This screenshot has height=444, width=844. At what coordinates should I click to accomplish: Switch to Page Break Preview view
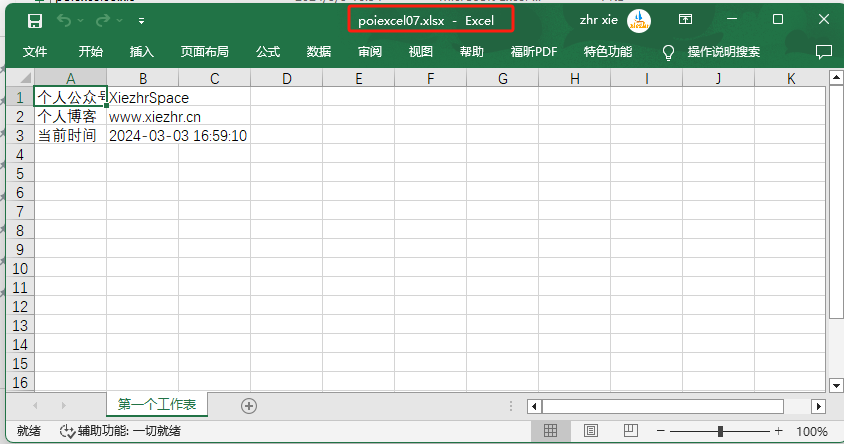pyautogui.click(x=630, y=431)
